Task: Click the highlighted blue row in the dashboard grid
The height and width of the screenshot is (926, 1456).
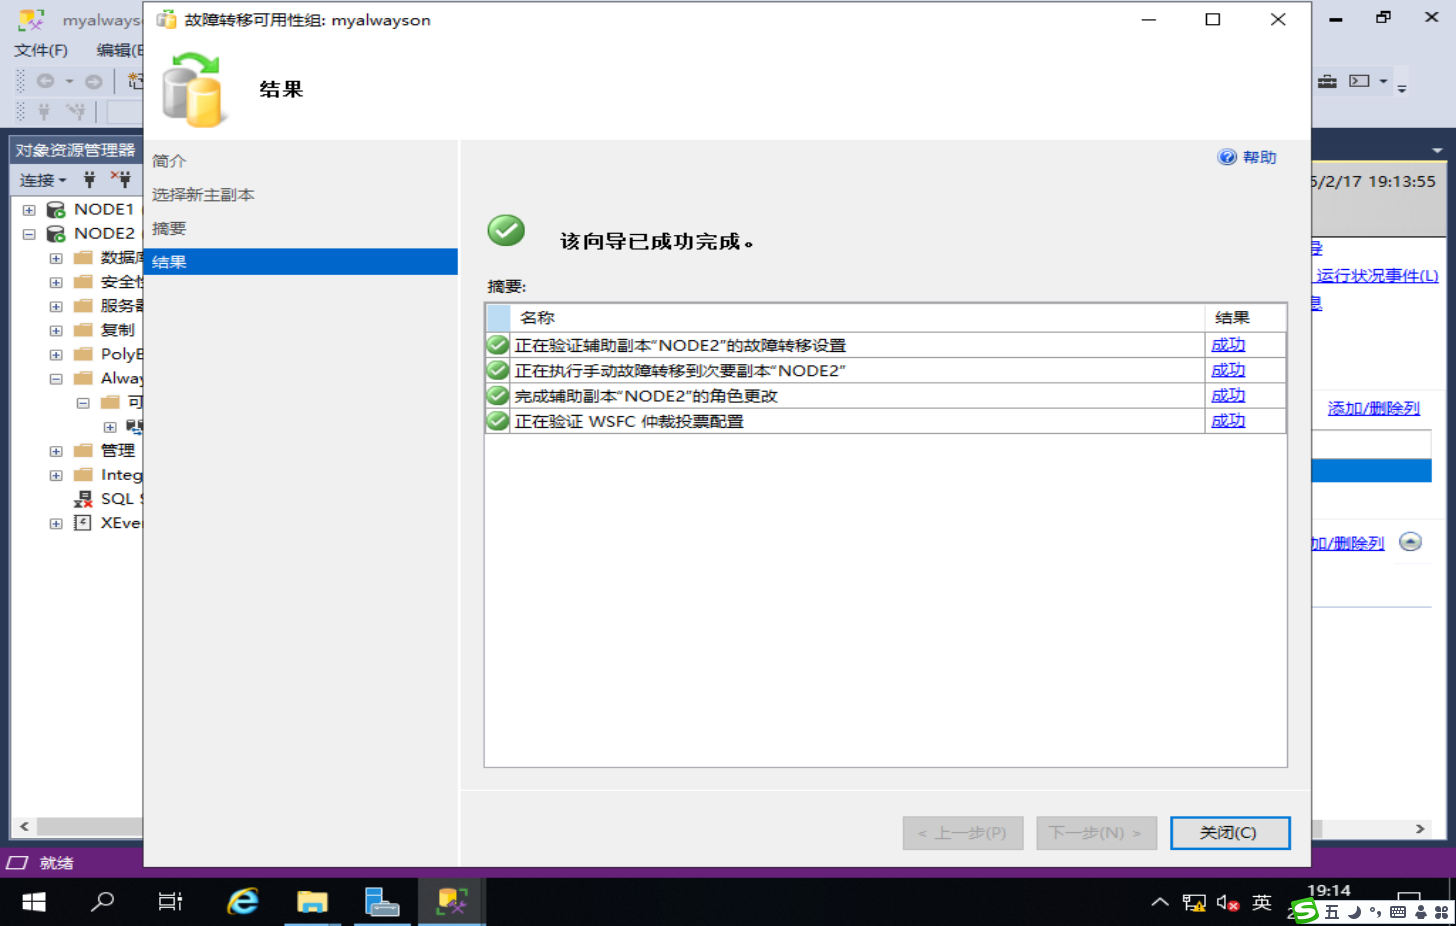Action: [1371, 471]
